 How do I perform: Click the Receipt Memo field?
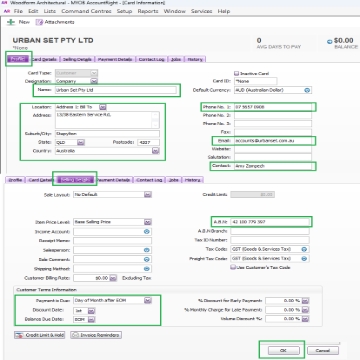pyautogui.click(x=112, y=241)
